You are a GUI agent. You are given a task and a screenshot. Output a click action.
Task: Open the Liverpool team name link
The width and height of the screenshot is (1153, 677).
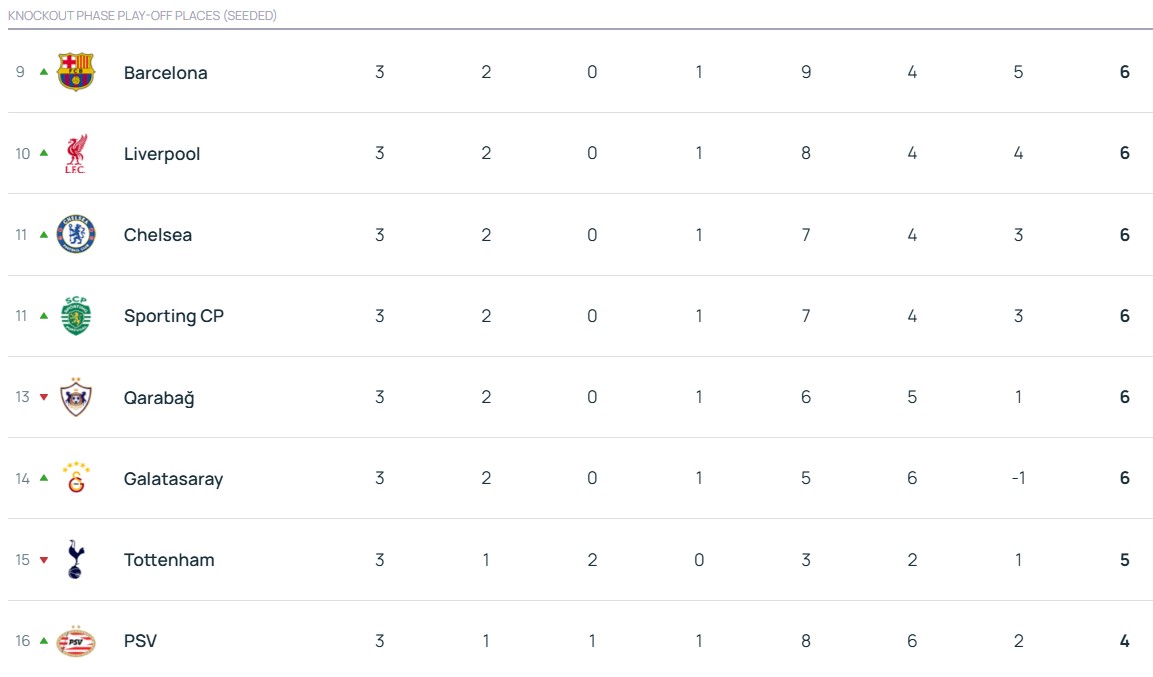point(162,154)
